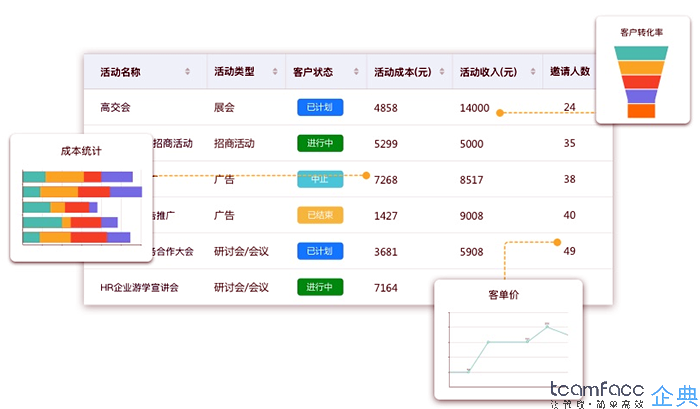This screenshot has width=700, height=409.
Task: Click the 客单价 card title
Action: pyautogui.click(x=504, y=295)
